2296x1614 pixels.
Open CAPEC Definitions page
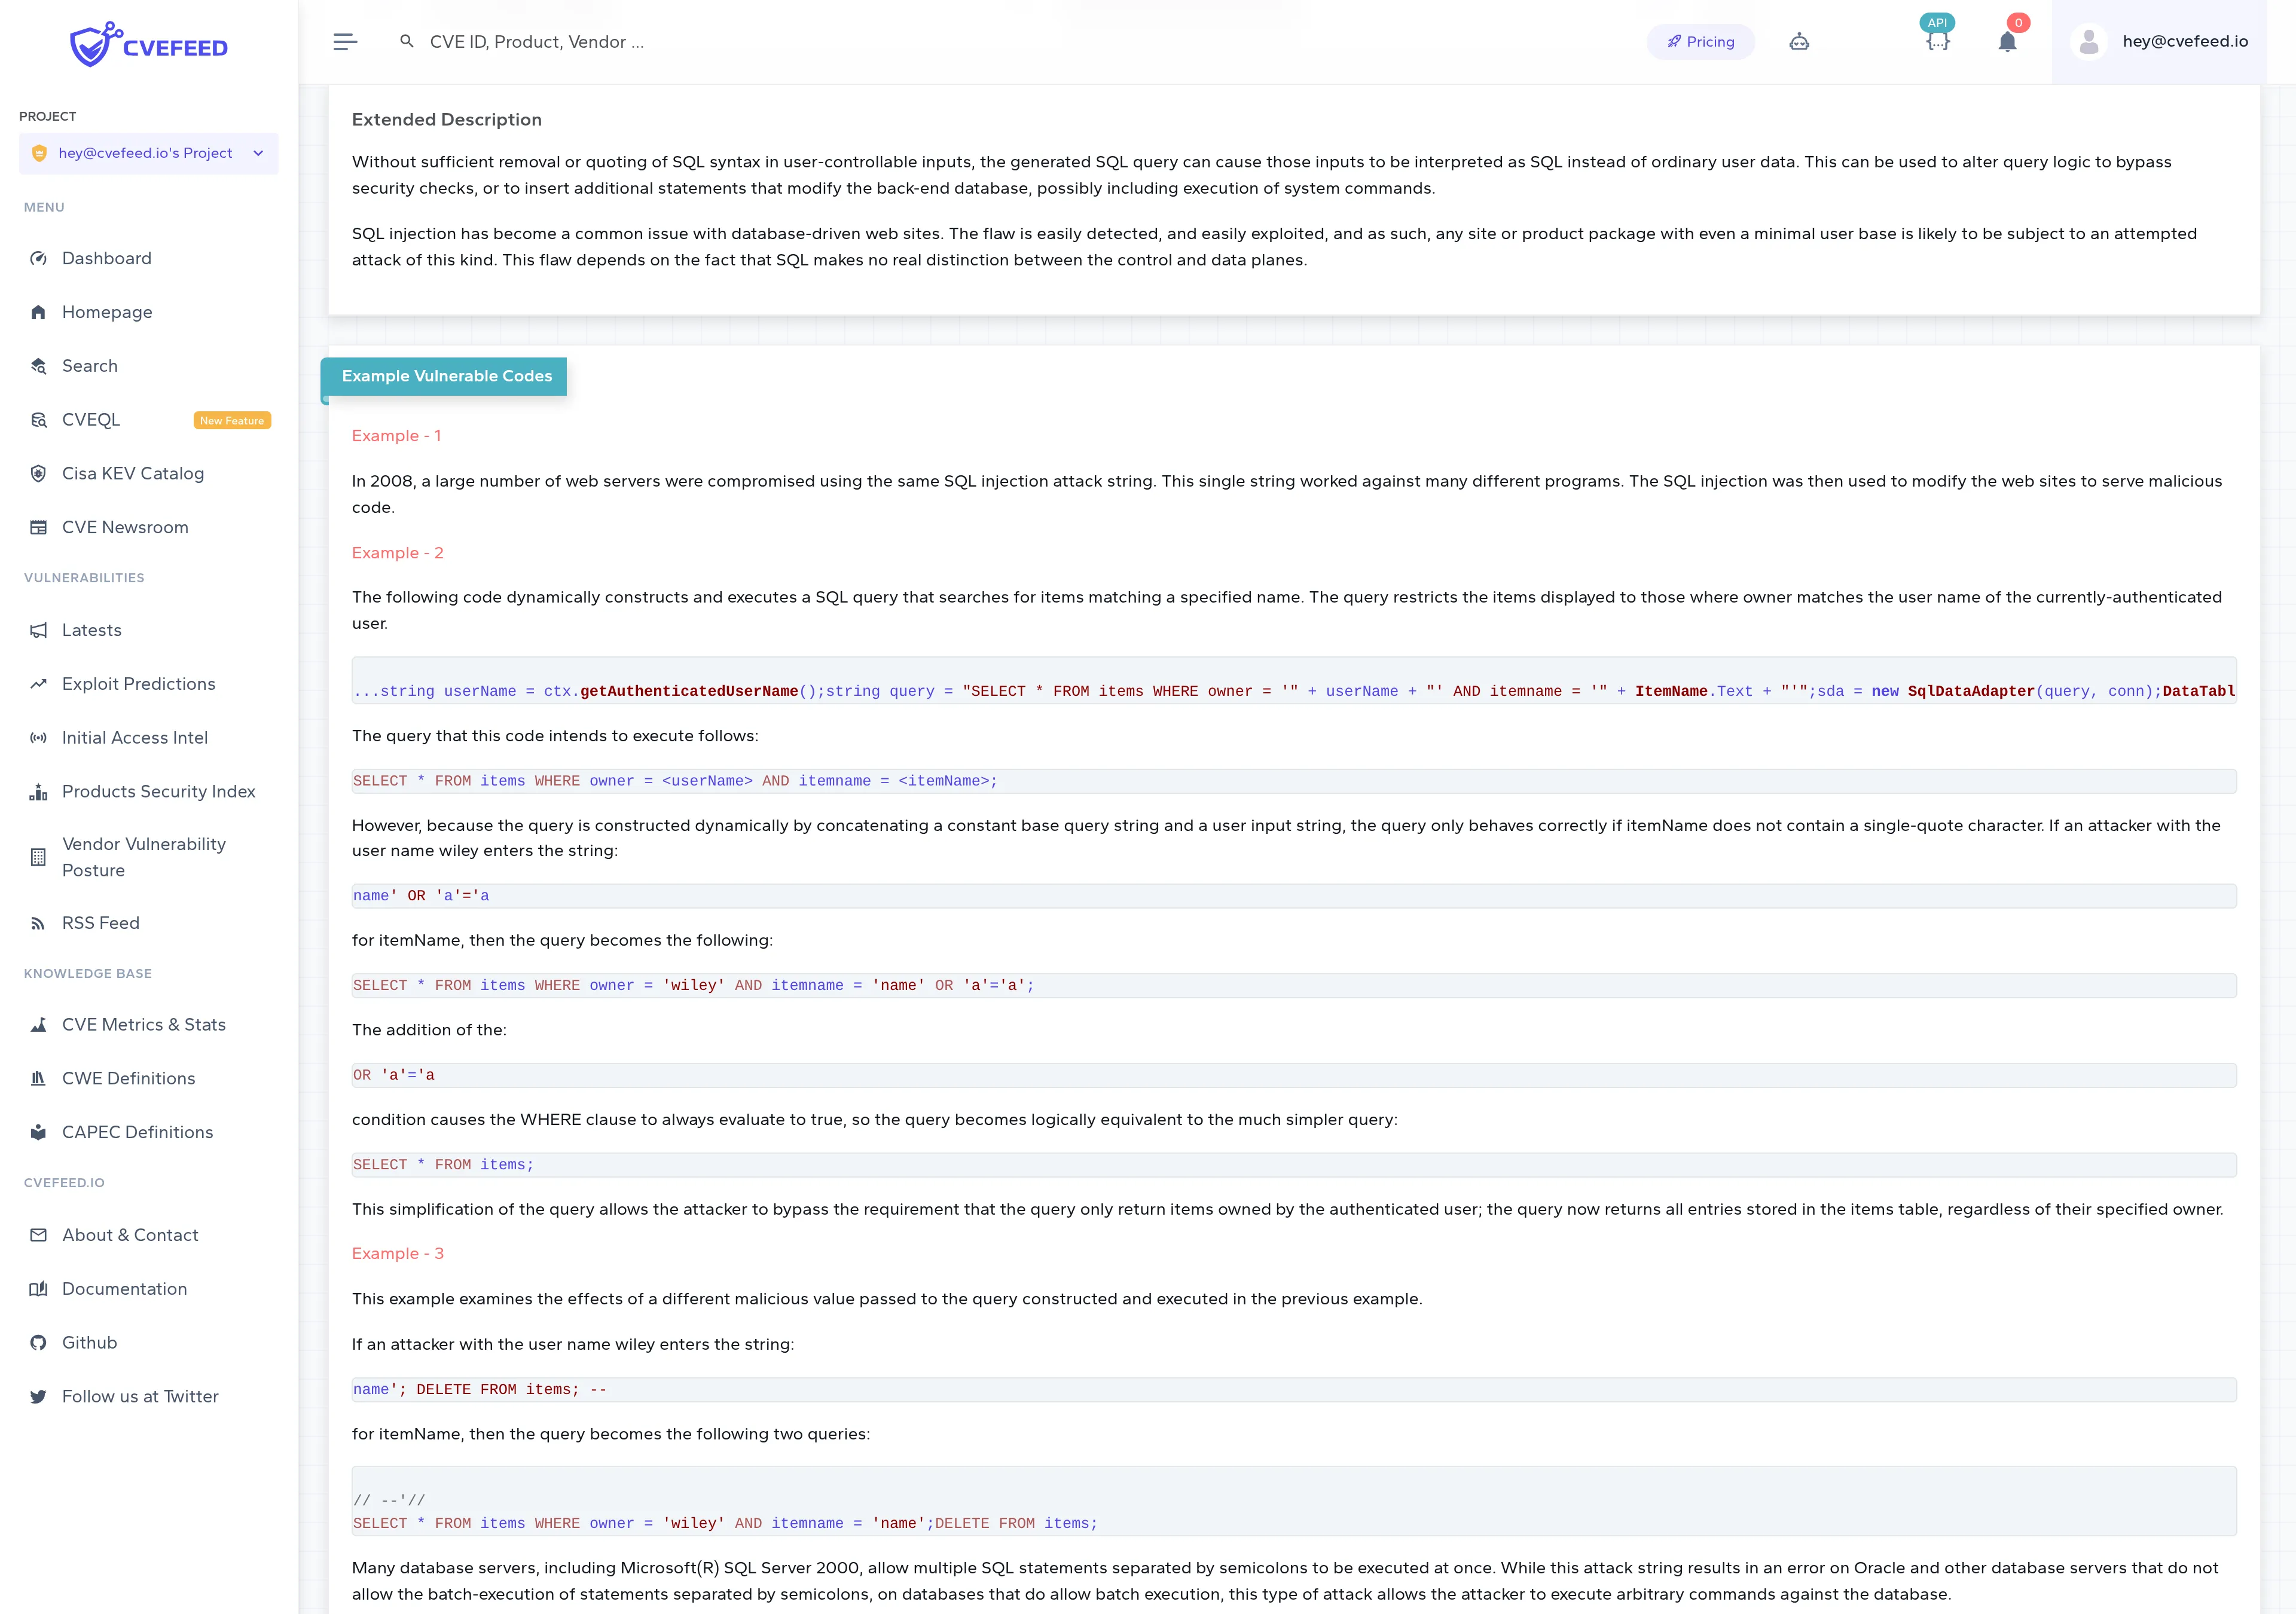138,1132
